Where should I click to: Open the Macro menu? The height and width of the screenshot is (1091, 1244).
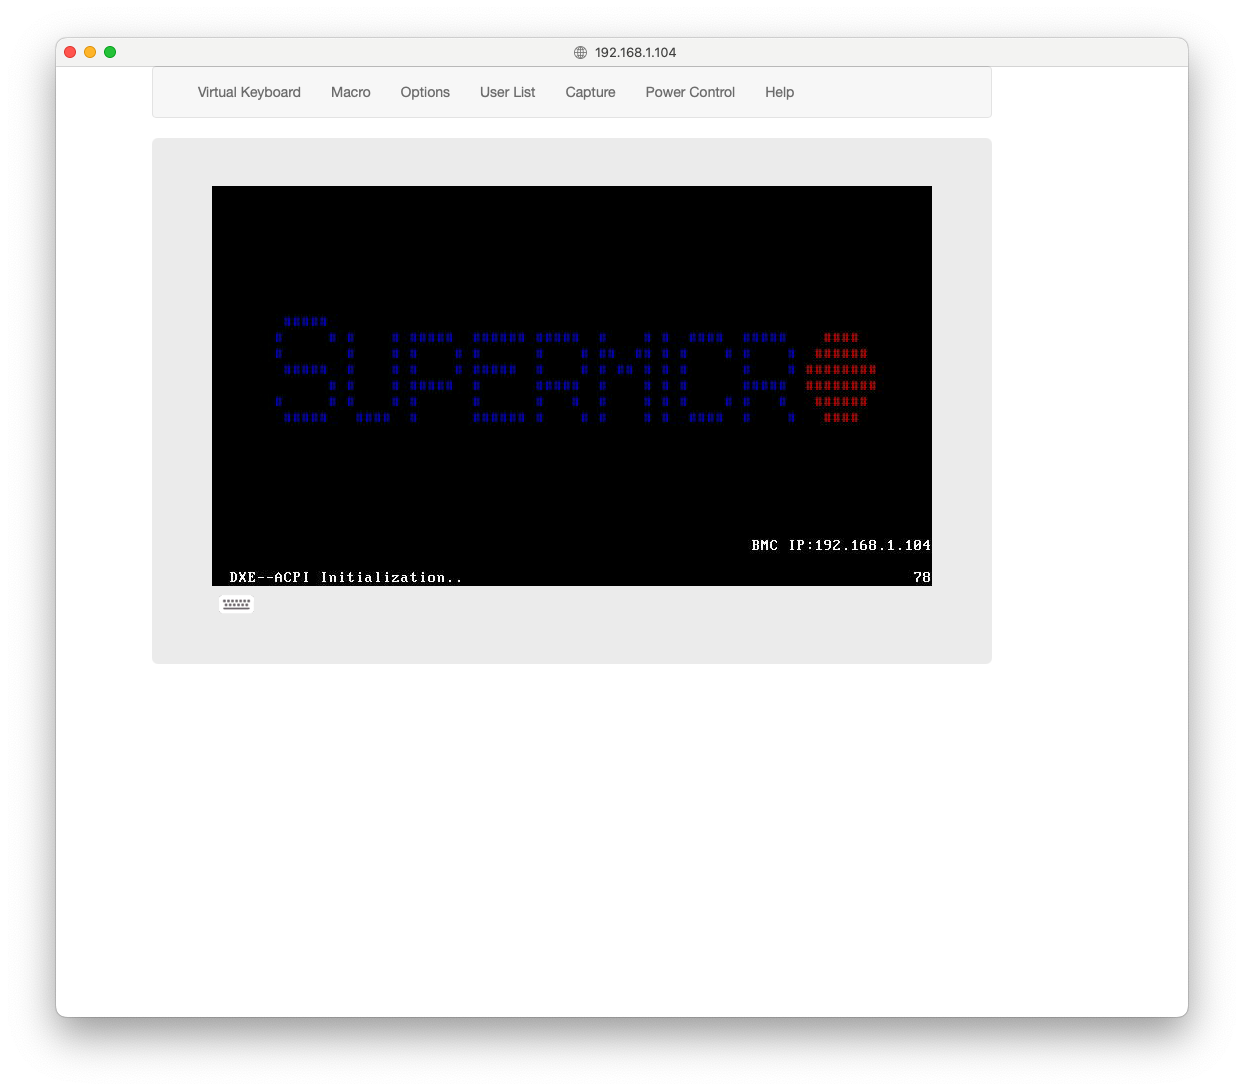click(x=350, y=92)
